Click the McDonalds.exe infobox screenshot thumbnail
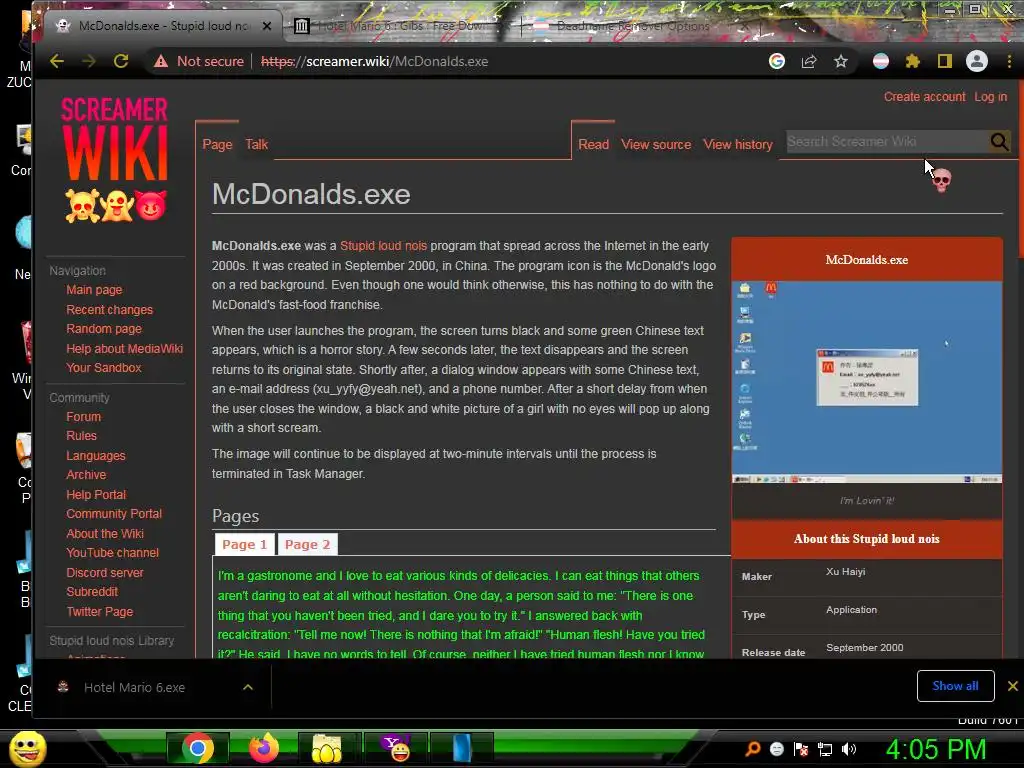This screenshot has height=768, width=1024. coord(867,382)
